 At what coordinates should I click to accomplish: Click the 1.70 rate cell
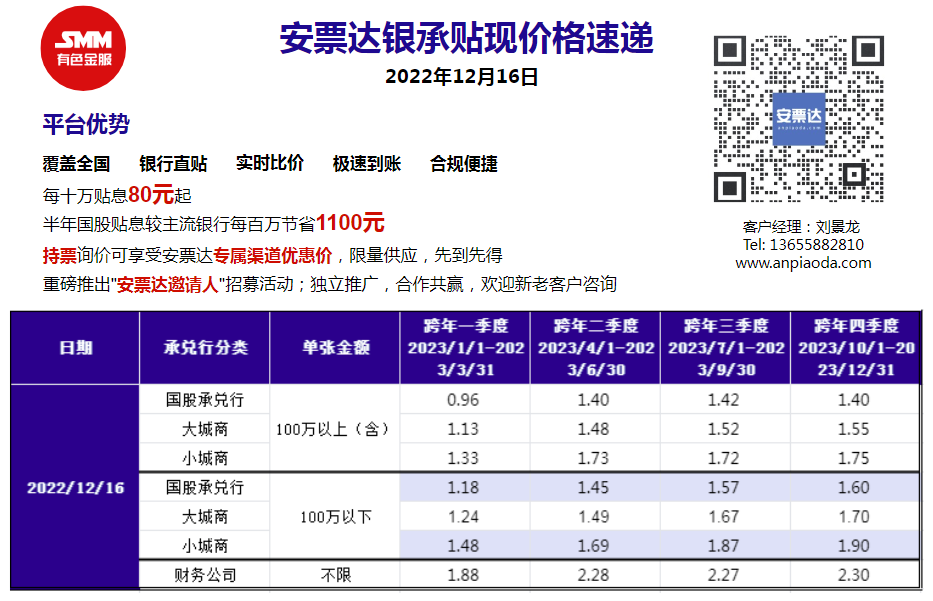click(854, 517)
